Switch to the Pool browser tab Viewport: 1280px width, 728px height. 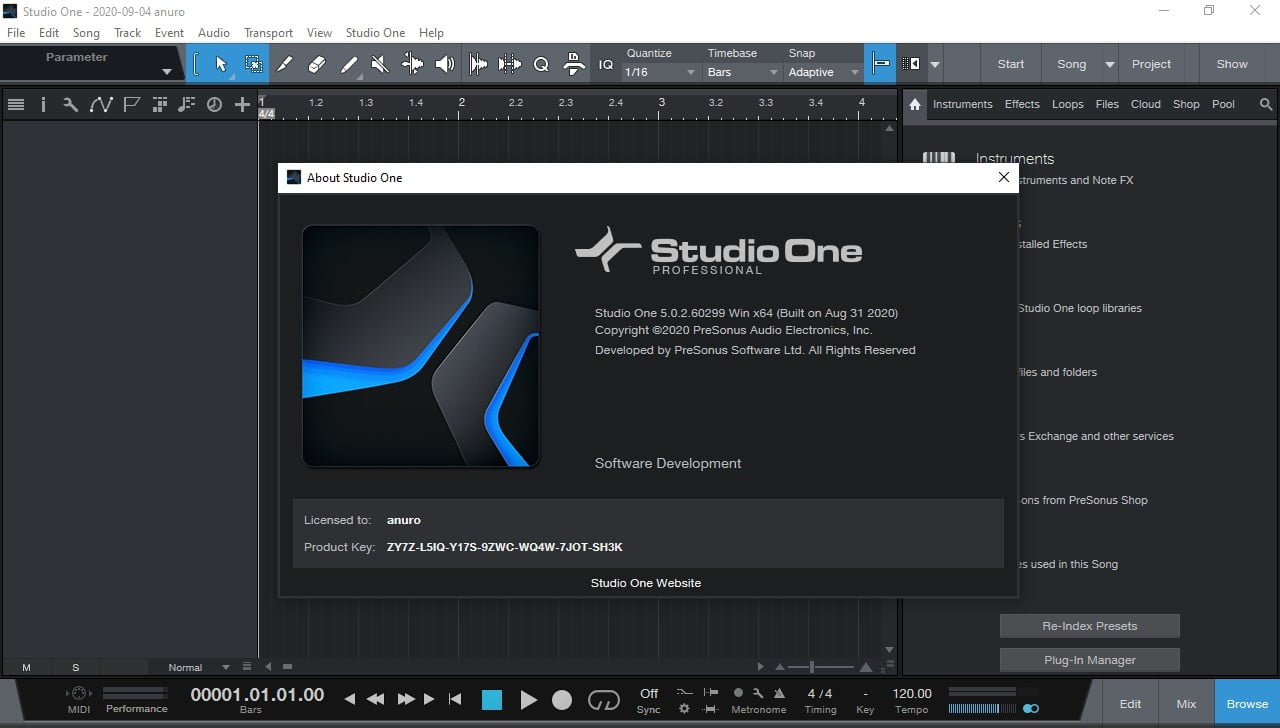1223,104
